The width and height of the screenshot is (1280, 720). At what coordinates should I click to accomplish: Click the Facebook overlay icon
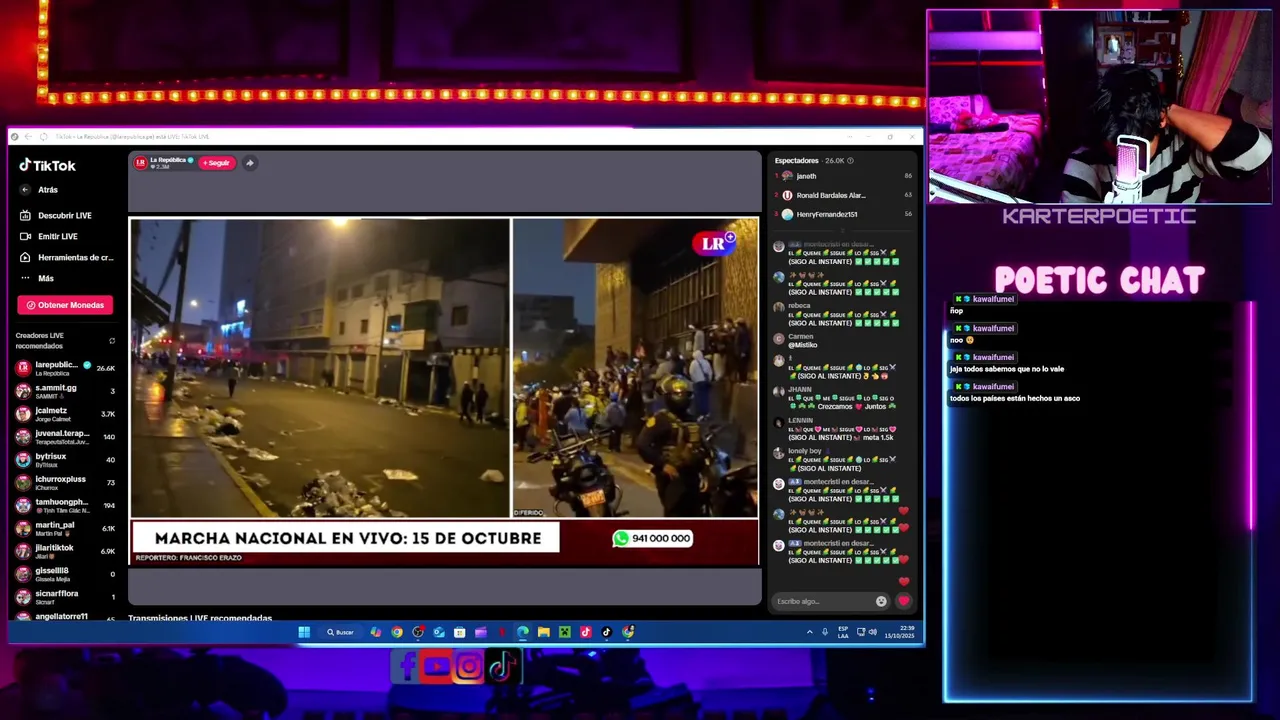click(x=406, y=667)
